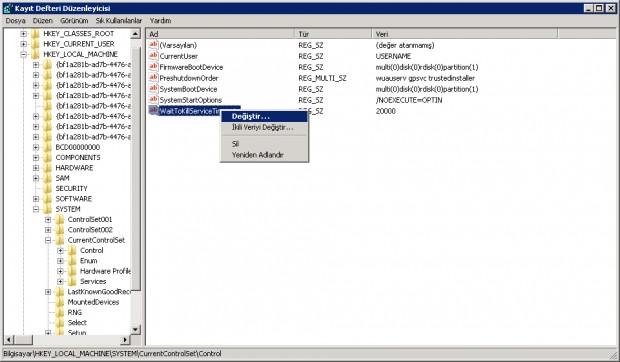Click the ab icon of CurrentUser value
The height and width of the screenshot is (362, 620).
[153, 56]
